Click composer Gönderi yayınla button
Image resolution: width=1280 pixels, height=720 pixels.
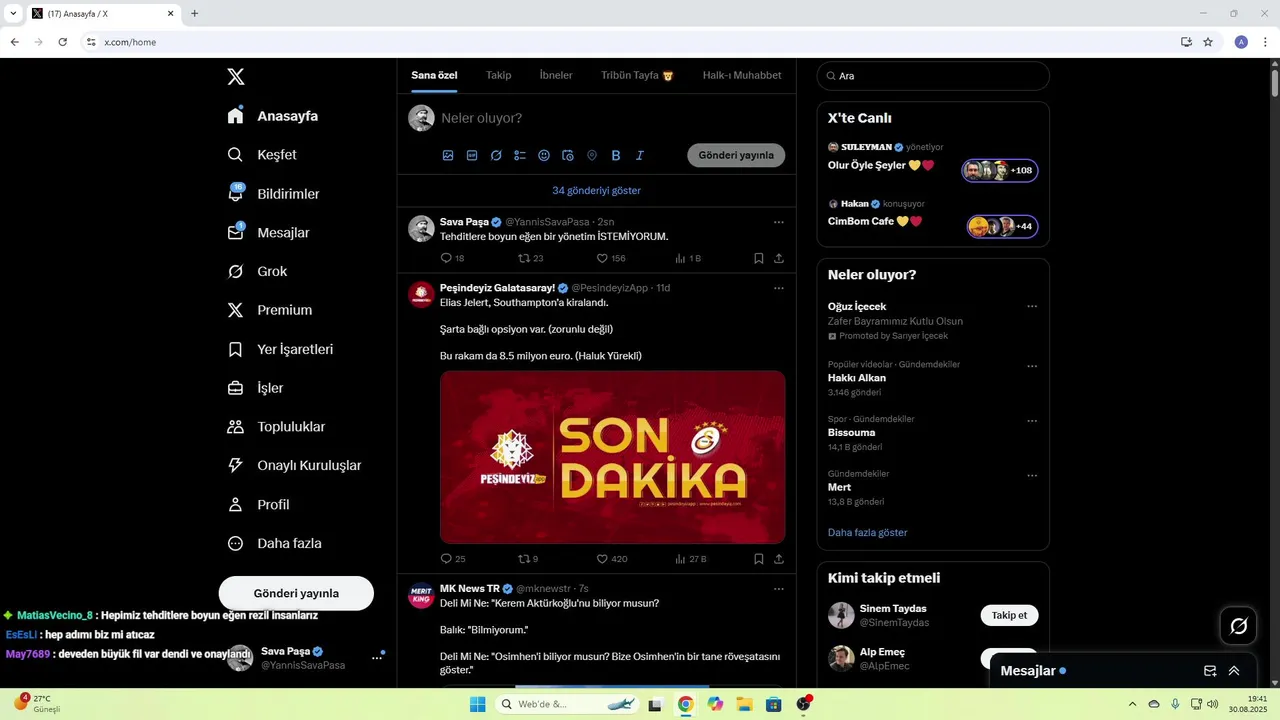tap(736, 155)
